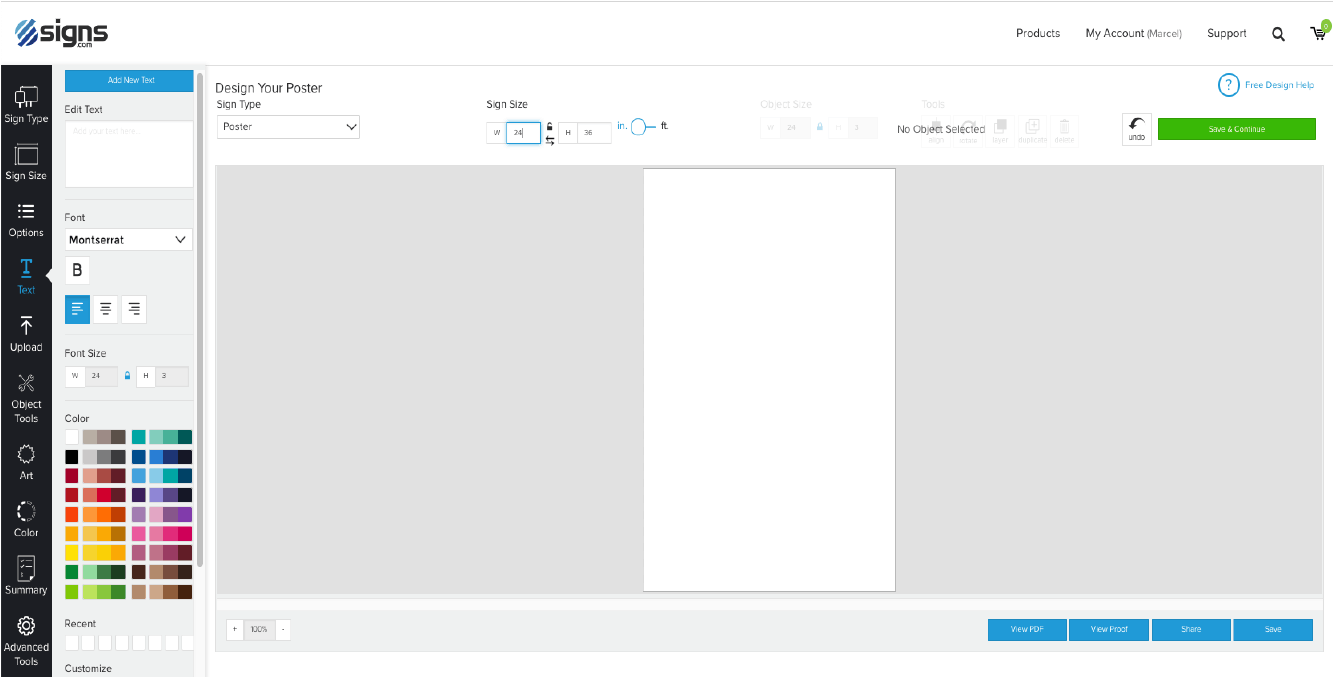Open Object Tools in the sidebar
Viewport: 1333px width, 677px height.
tap(26, 396)
